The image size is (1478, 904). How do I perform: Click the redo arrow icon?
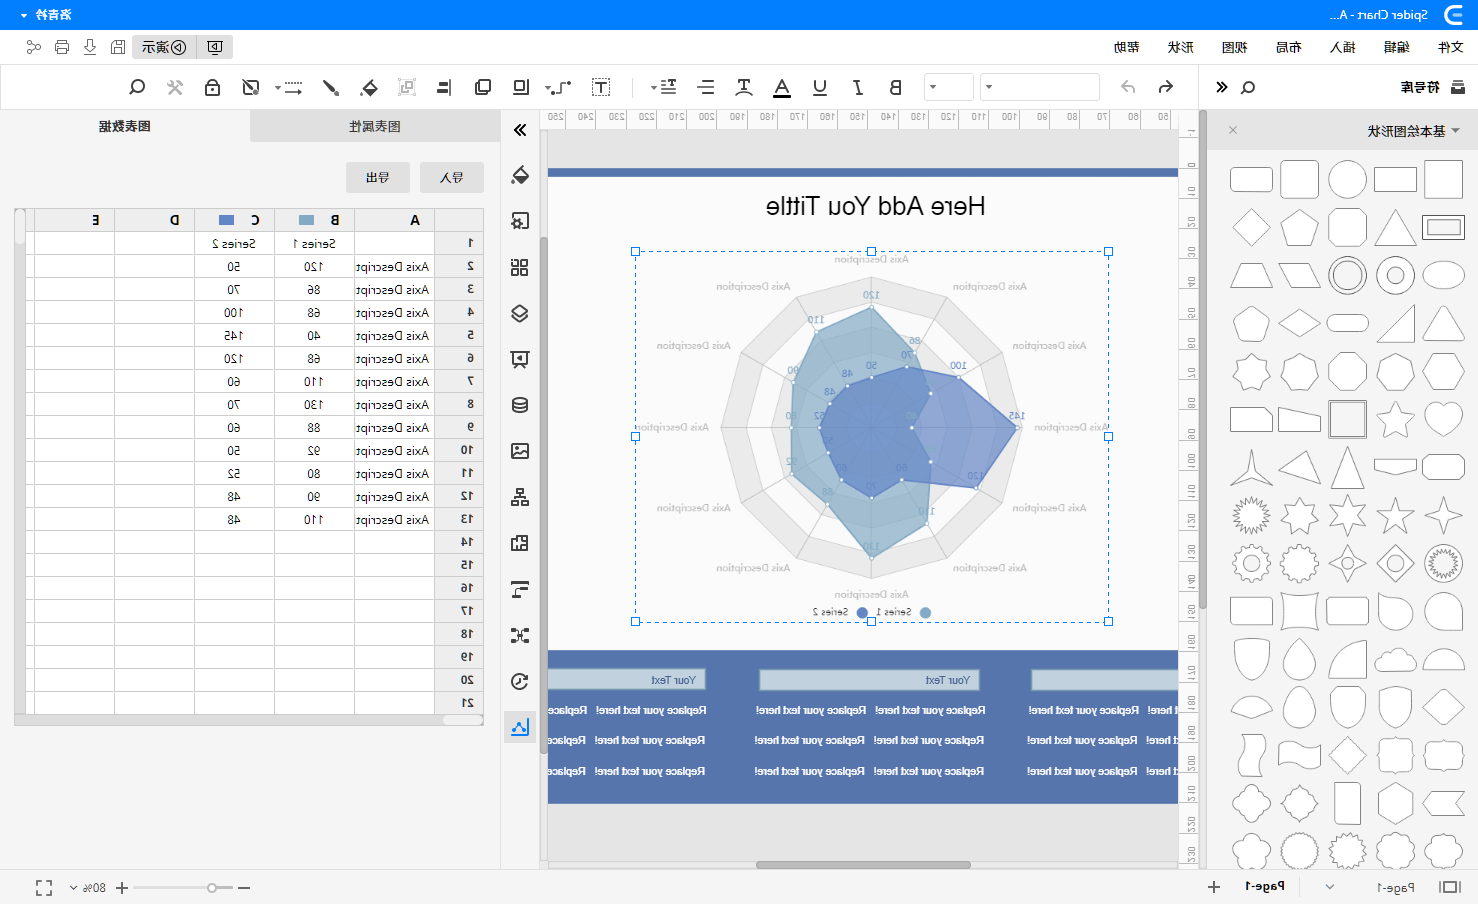(1128, 87)
